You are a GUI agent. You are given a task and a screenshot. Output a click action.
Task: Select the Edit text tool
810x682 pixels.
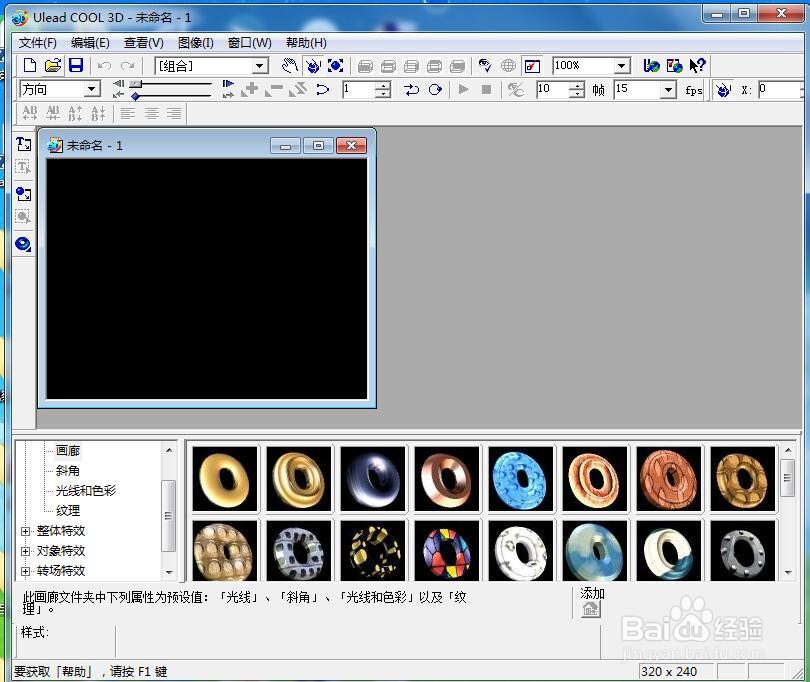23,166
